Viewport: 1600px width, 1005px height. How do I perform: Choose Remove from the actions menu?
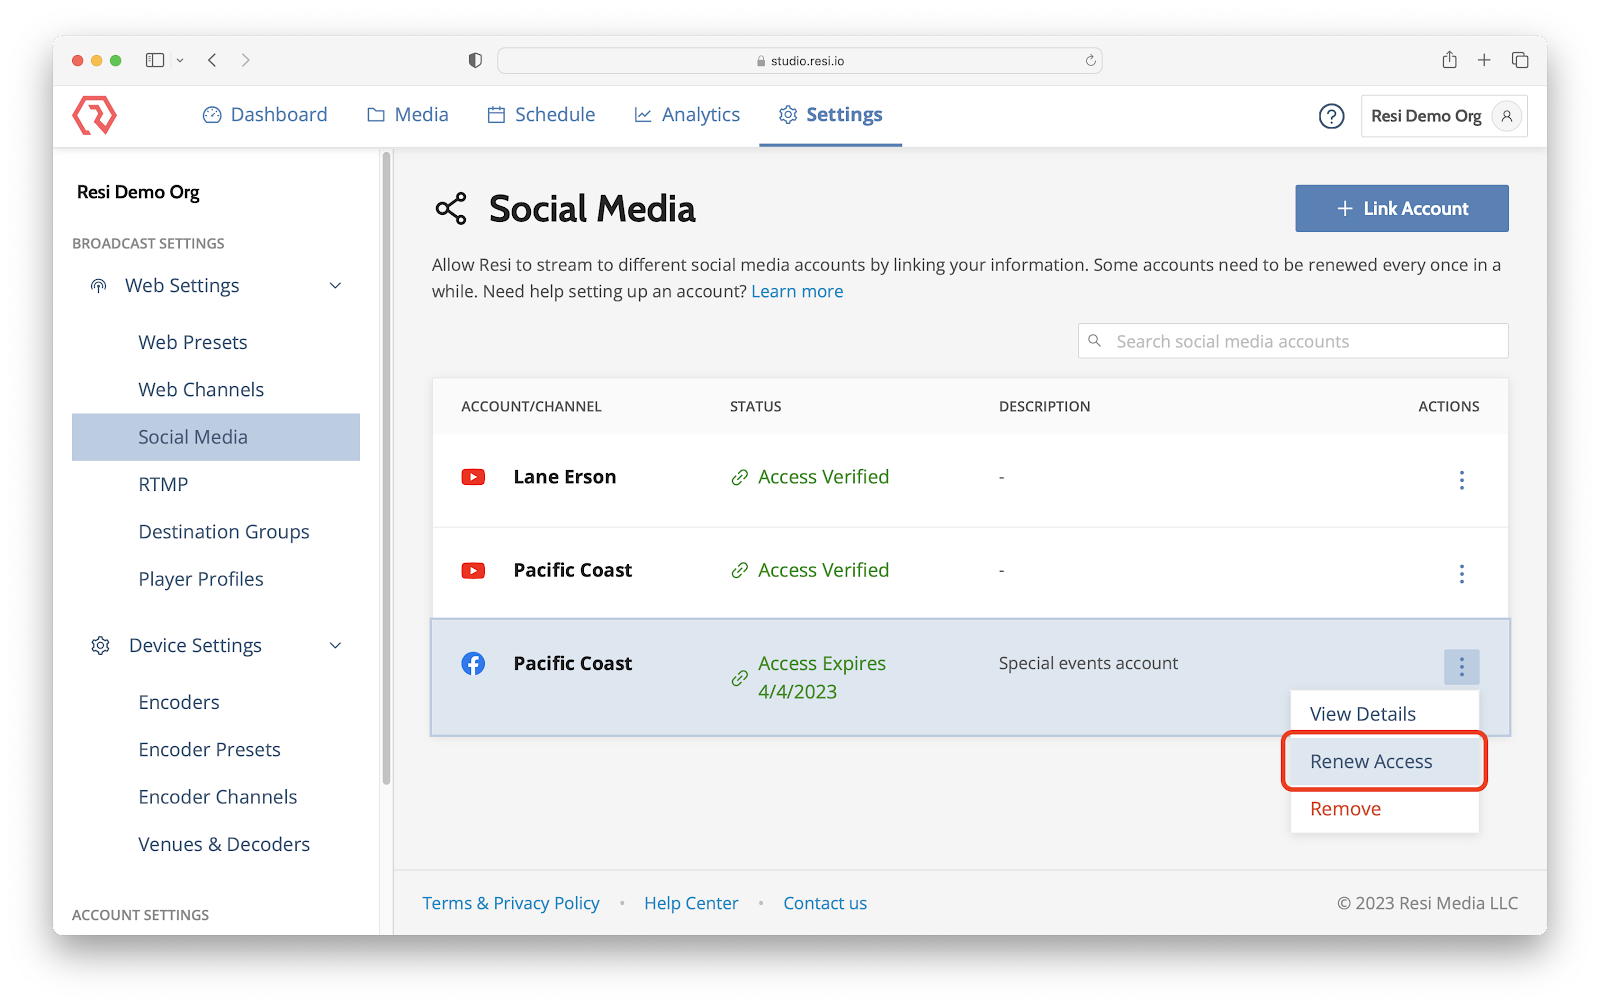tap(1385, 809)
